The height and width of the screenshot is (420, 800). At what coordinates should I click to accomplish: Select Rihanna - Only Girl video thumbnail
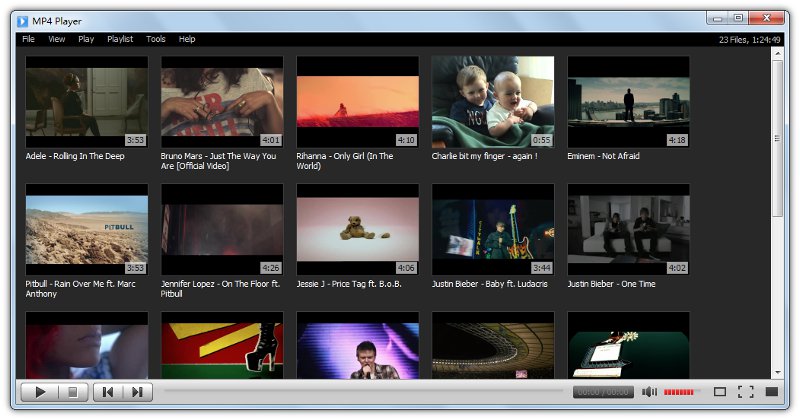tap(358, 102)
